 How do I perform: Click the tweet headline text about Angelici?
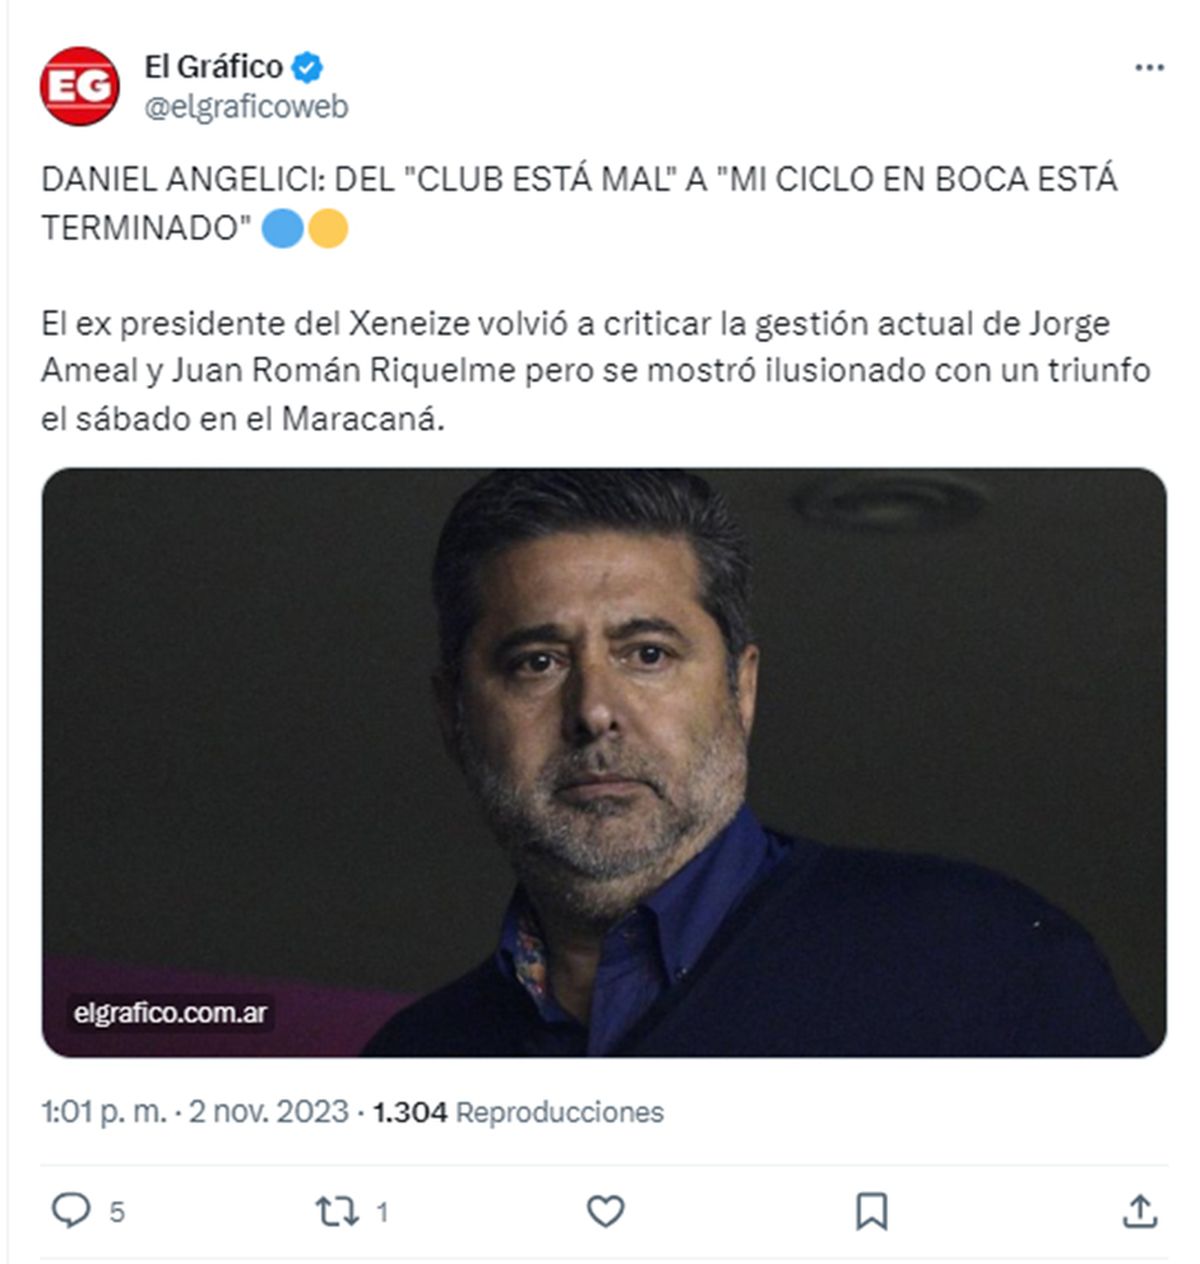point(579,204)
